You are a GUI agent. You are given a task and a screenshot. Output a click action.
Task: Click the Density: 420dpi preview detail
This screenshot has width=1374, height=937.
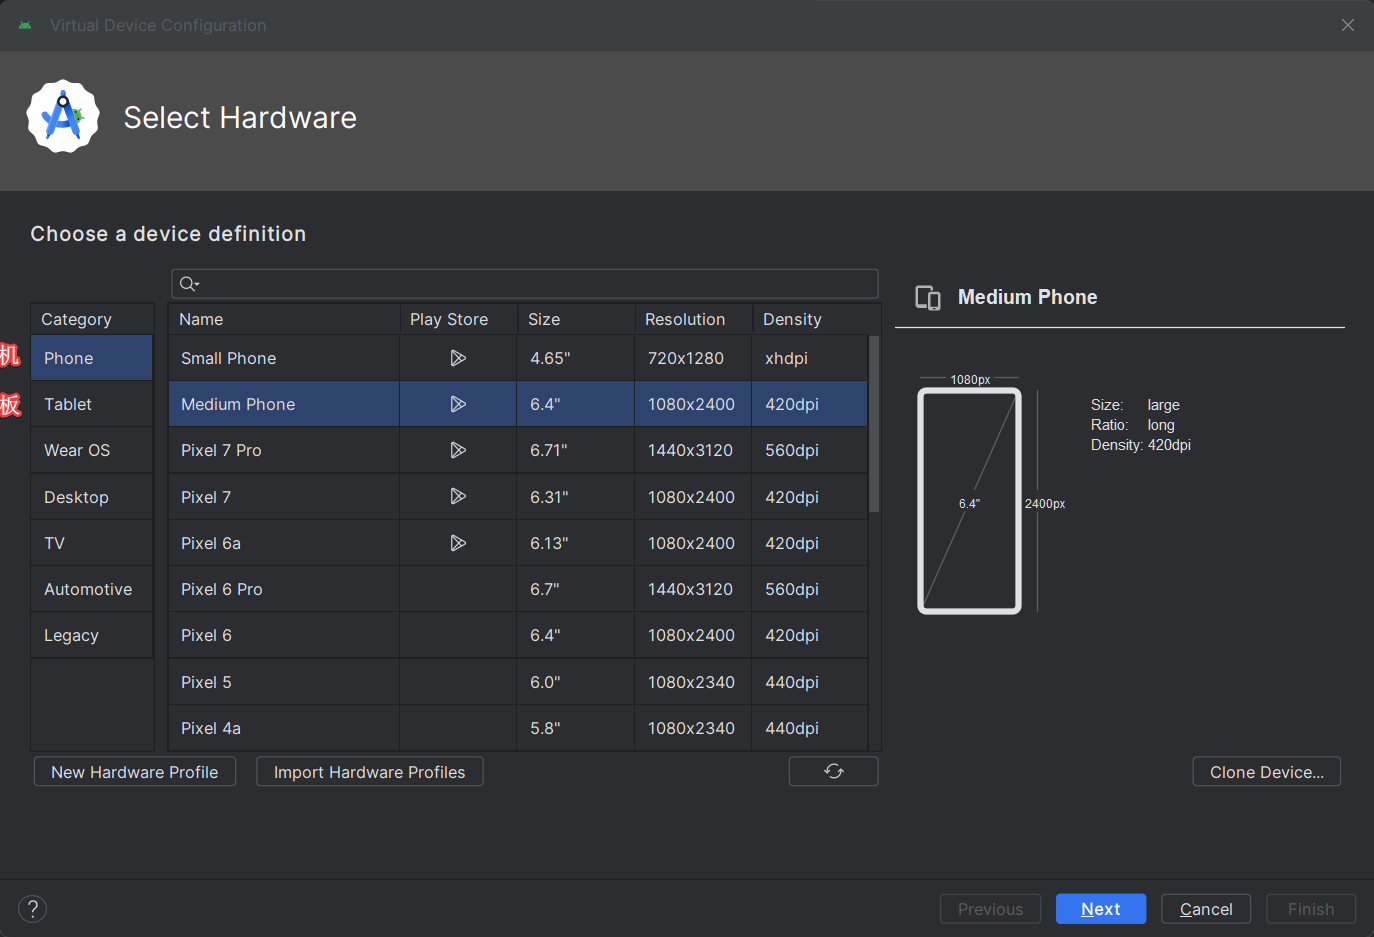(x=1141, y=445)
